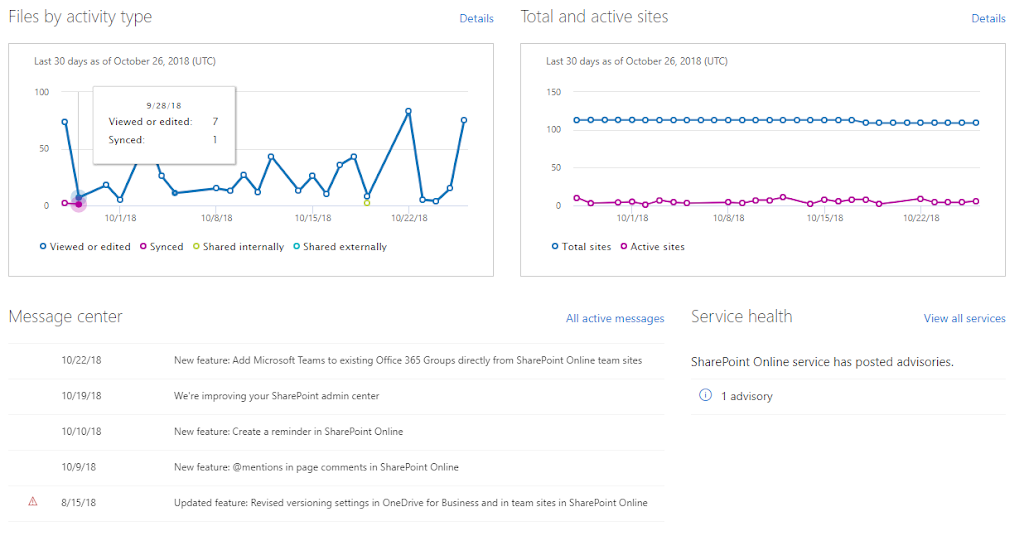
Task: Click the highlighted 9/28/18 Synced data point
Action: click(78, 204)
